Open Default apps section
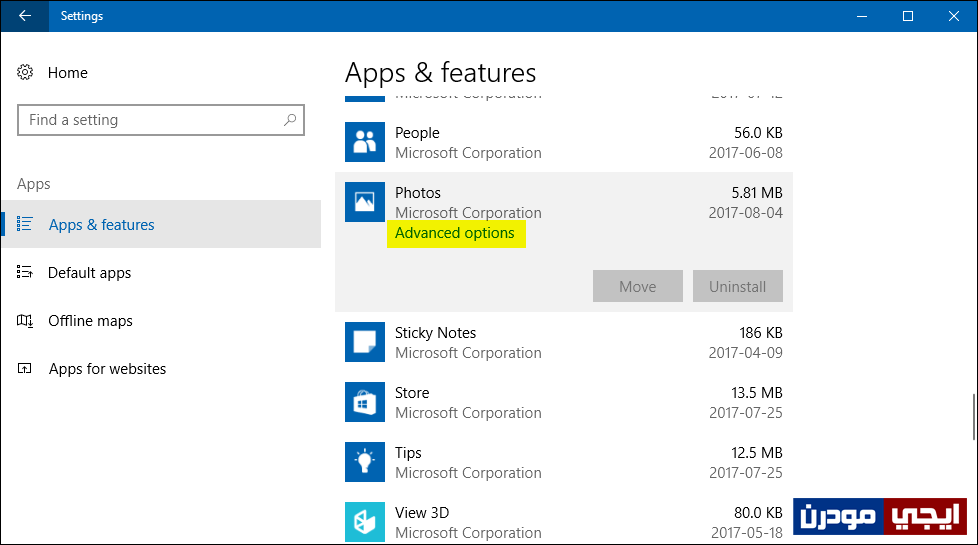The image size is (978, 545). point(89,272)
